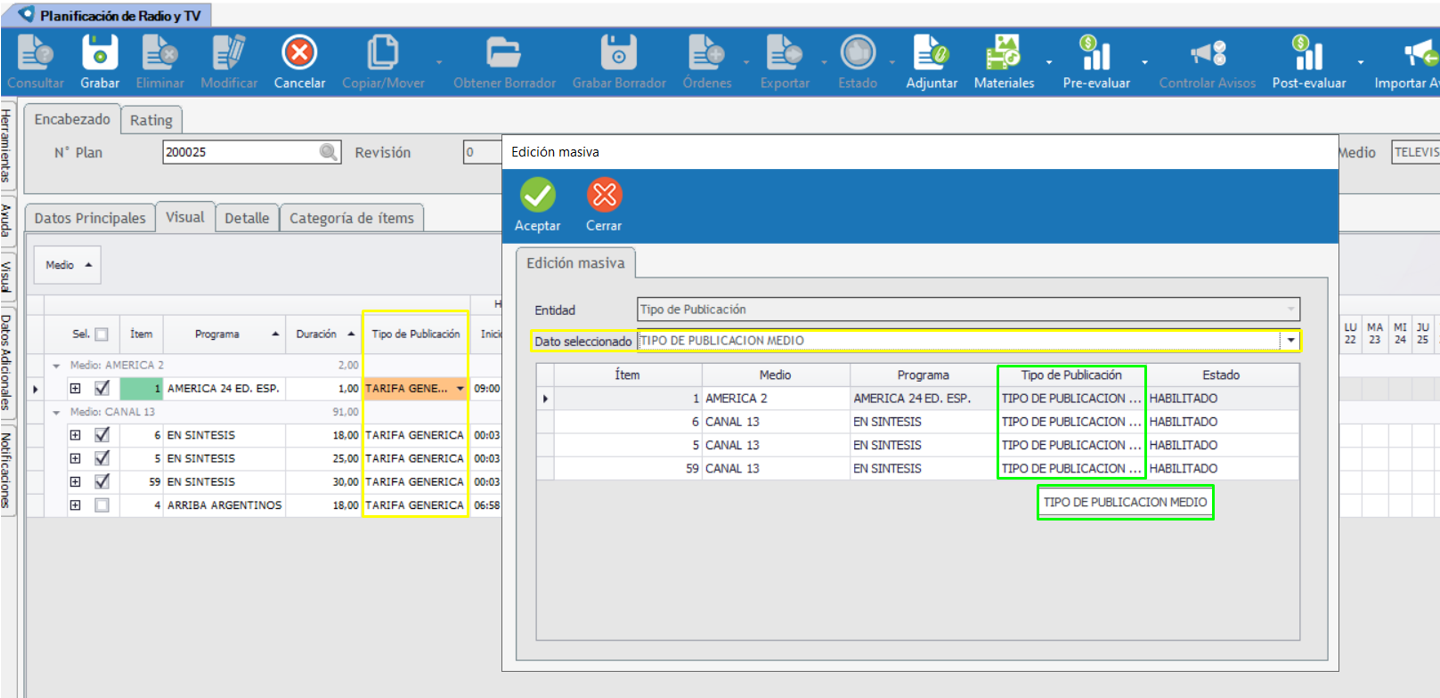This screenshot has width=1440, height=698.
Task: Click the Planificación de Radio y TV window tab
Action: point(112,15)
